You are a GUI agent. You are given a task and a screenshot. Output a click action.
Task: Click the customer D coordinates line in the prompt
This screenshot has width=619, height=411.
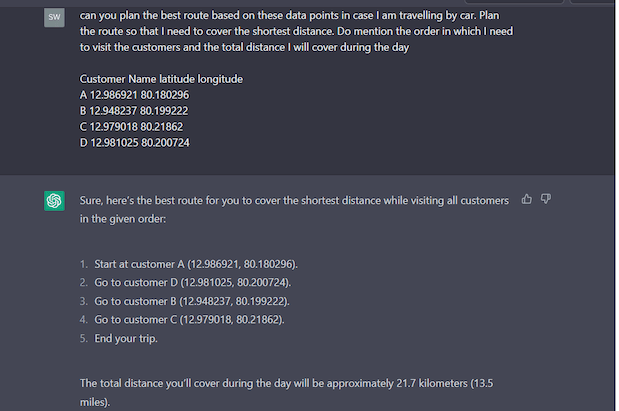tap(134, 143)
